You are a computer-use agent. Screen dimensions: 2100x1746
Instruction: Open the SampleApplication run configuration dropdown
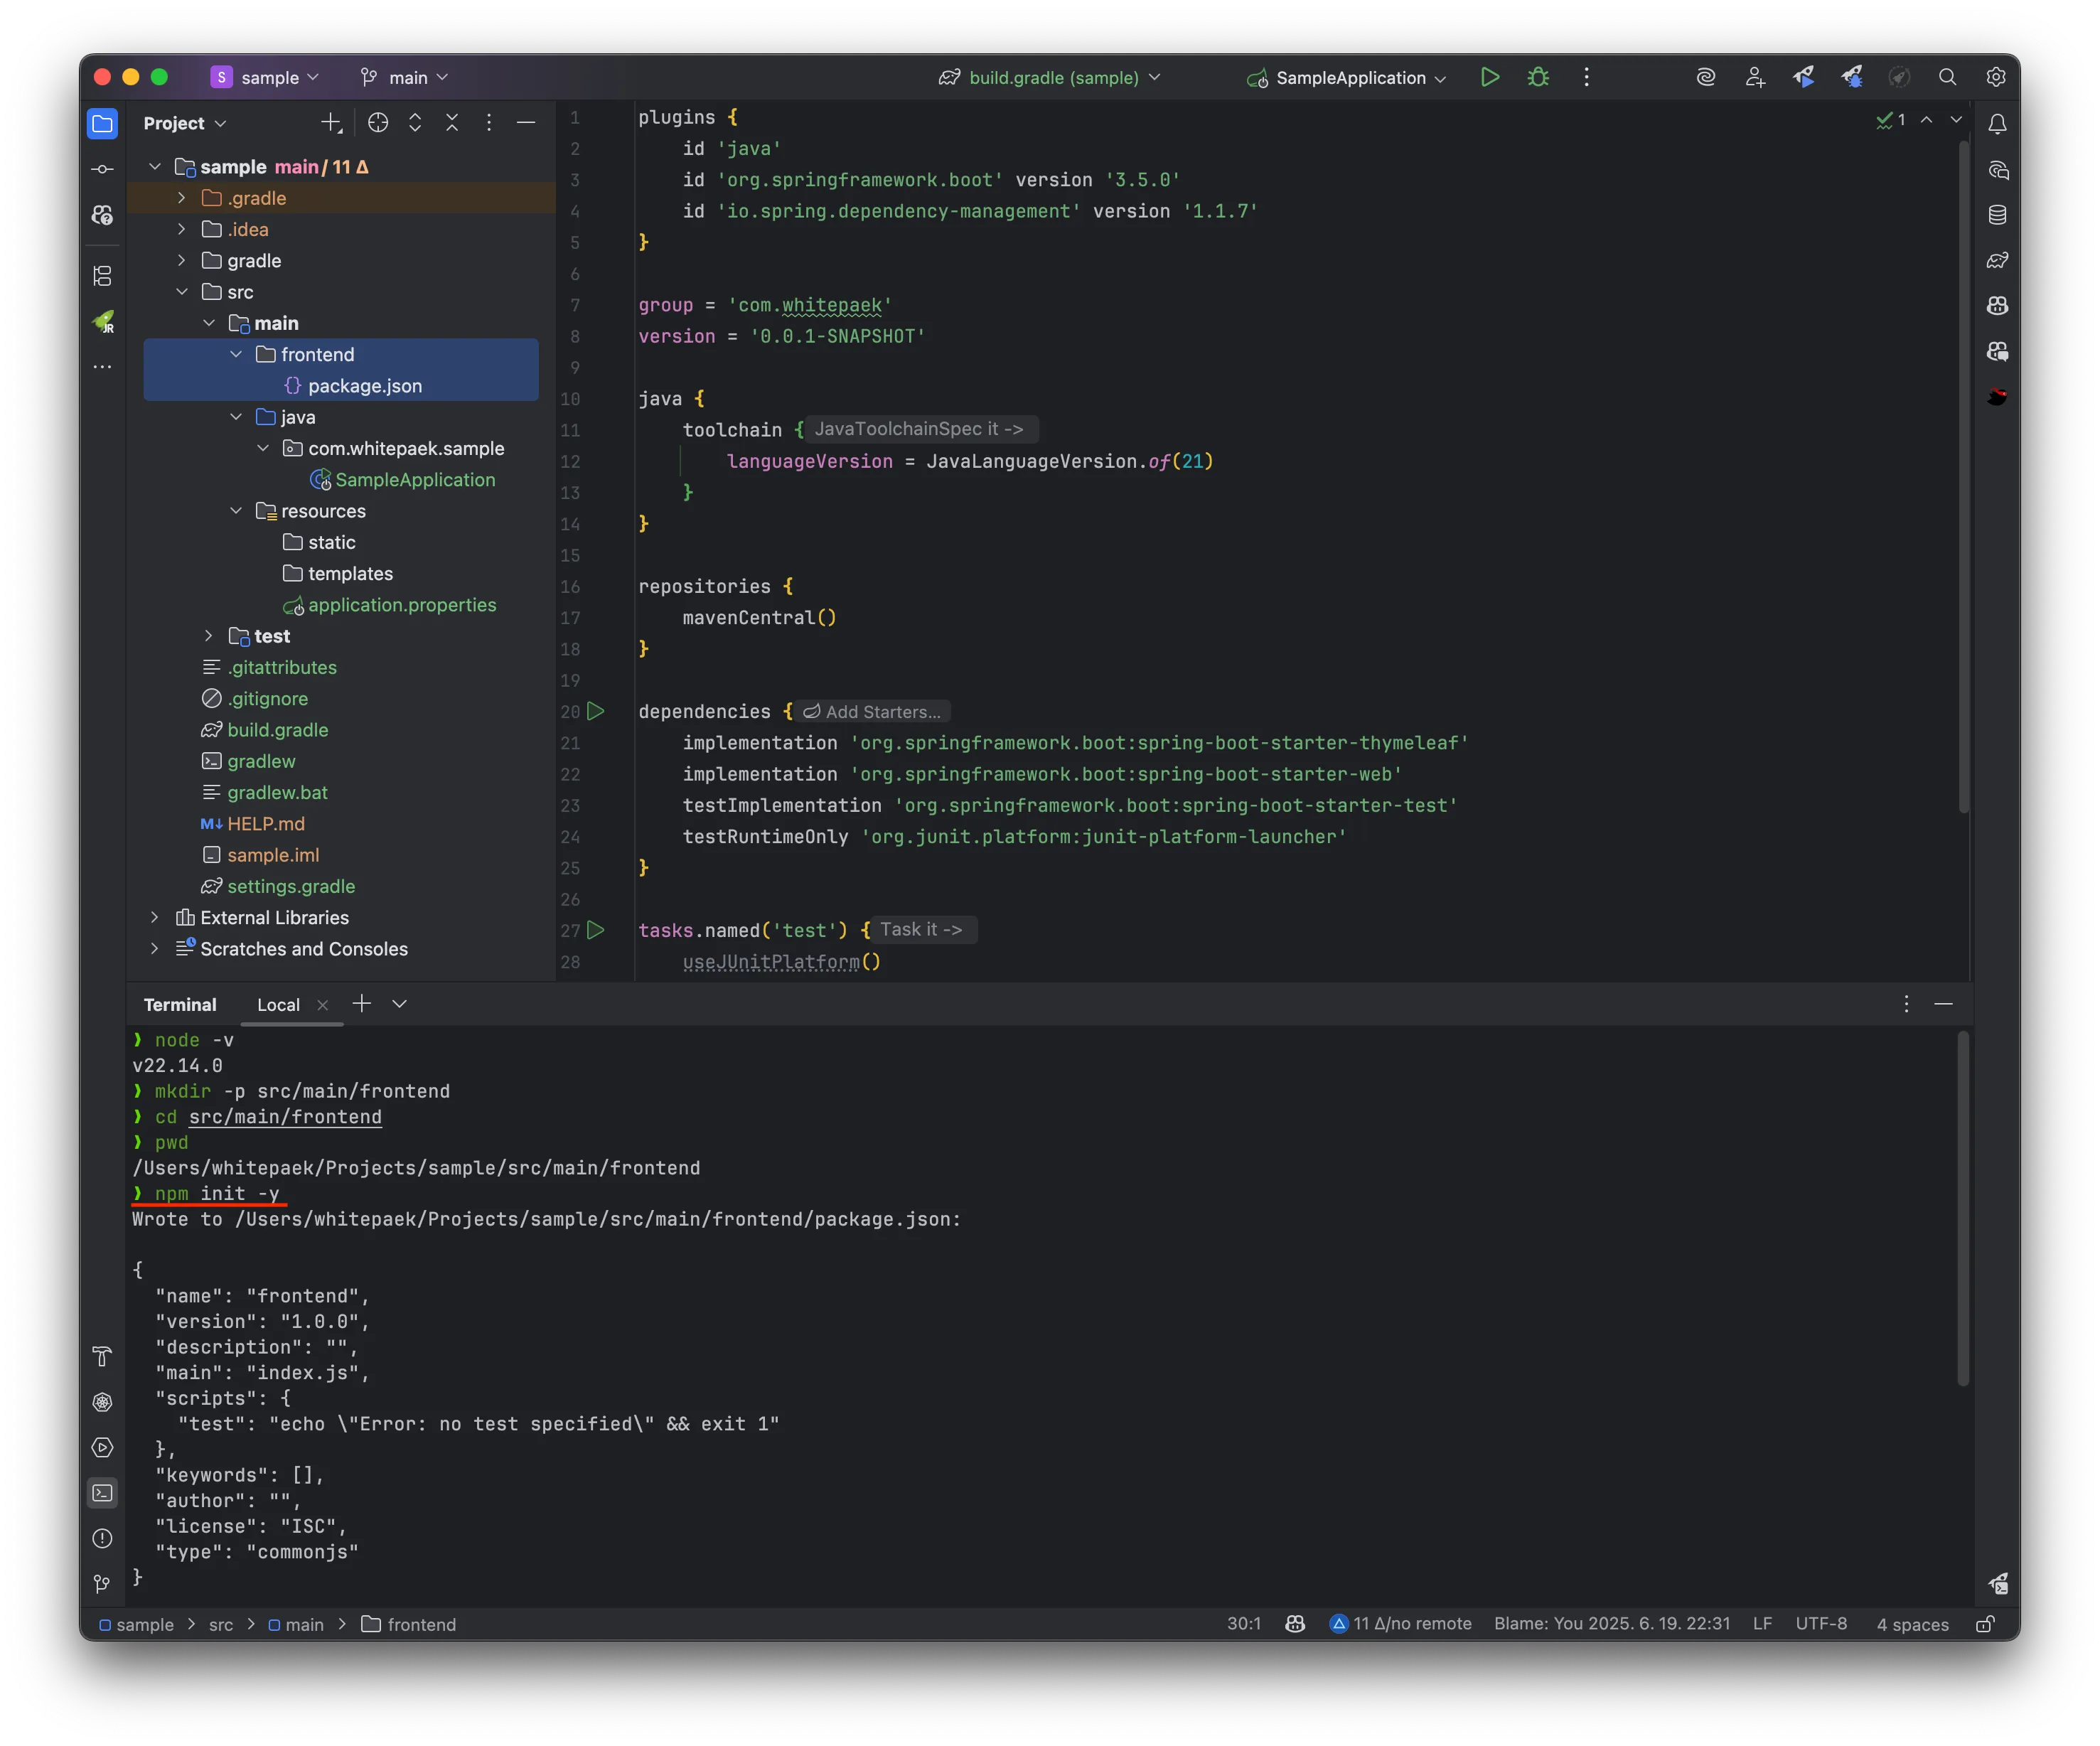[x=1346, y=77]
